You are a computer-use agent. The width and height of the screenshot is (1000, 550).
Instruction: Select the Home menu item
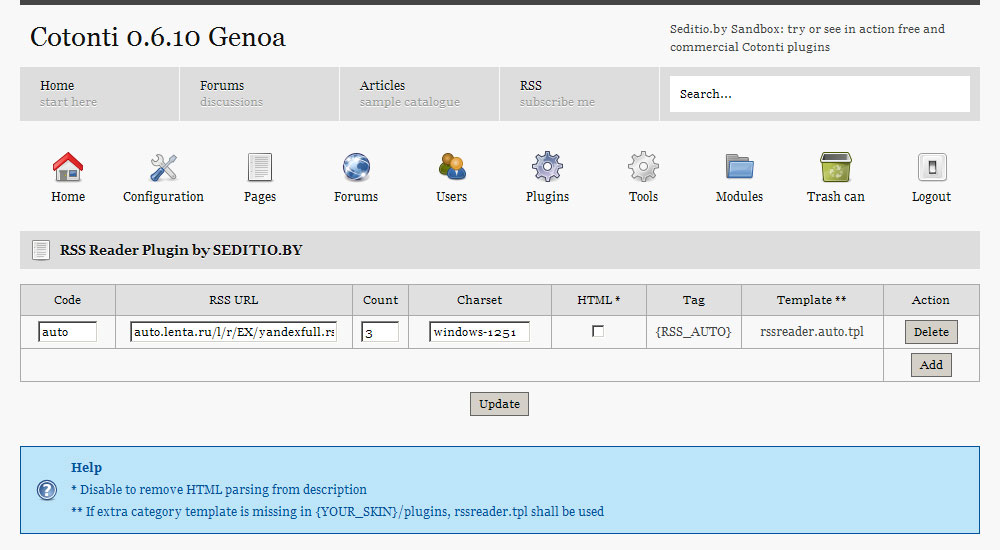pos(57,93)
